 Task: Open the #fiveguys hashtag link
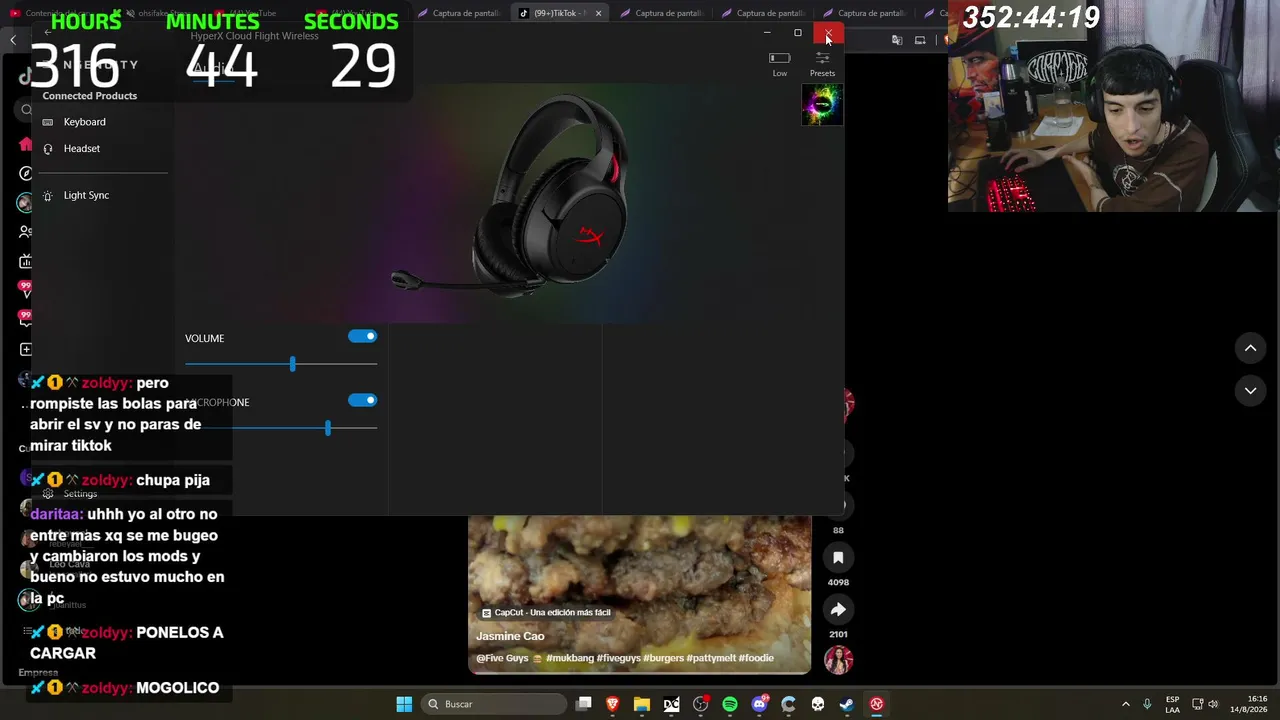619,658
